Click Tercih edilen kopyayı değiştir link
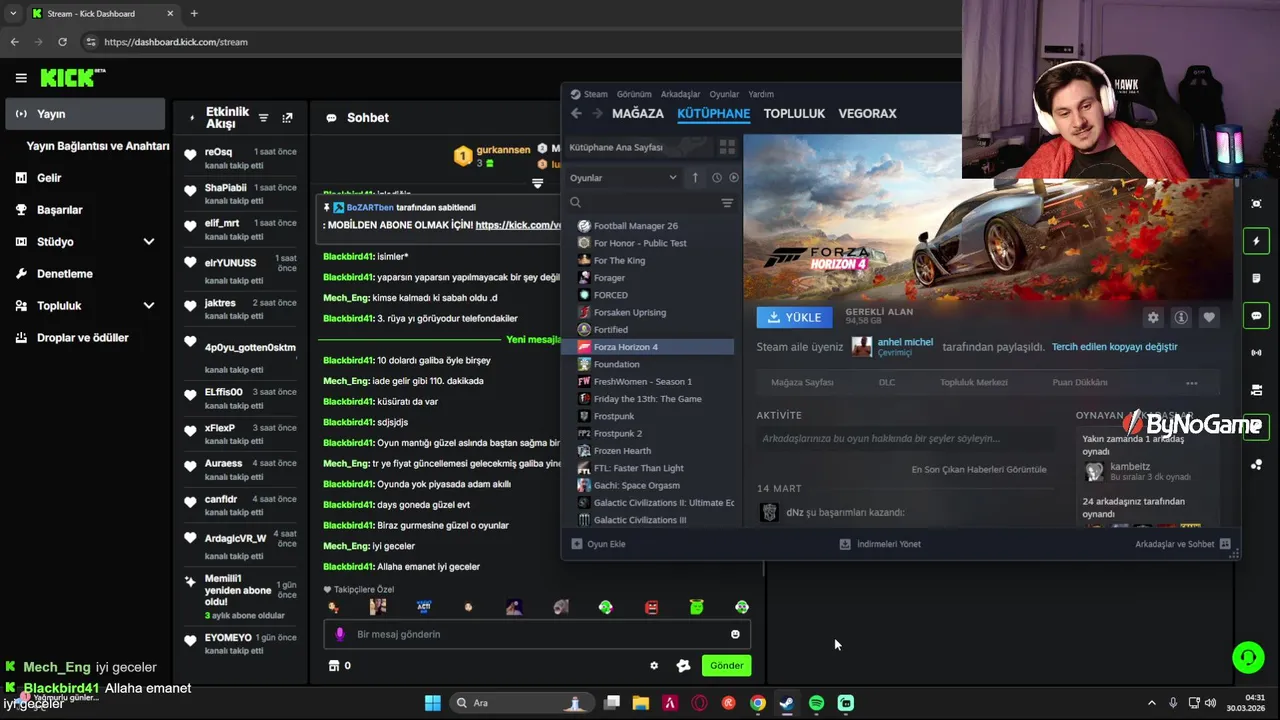 coord(1114,347)
